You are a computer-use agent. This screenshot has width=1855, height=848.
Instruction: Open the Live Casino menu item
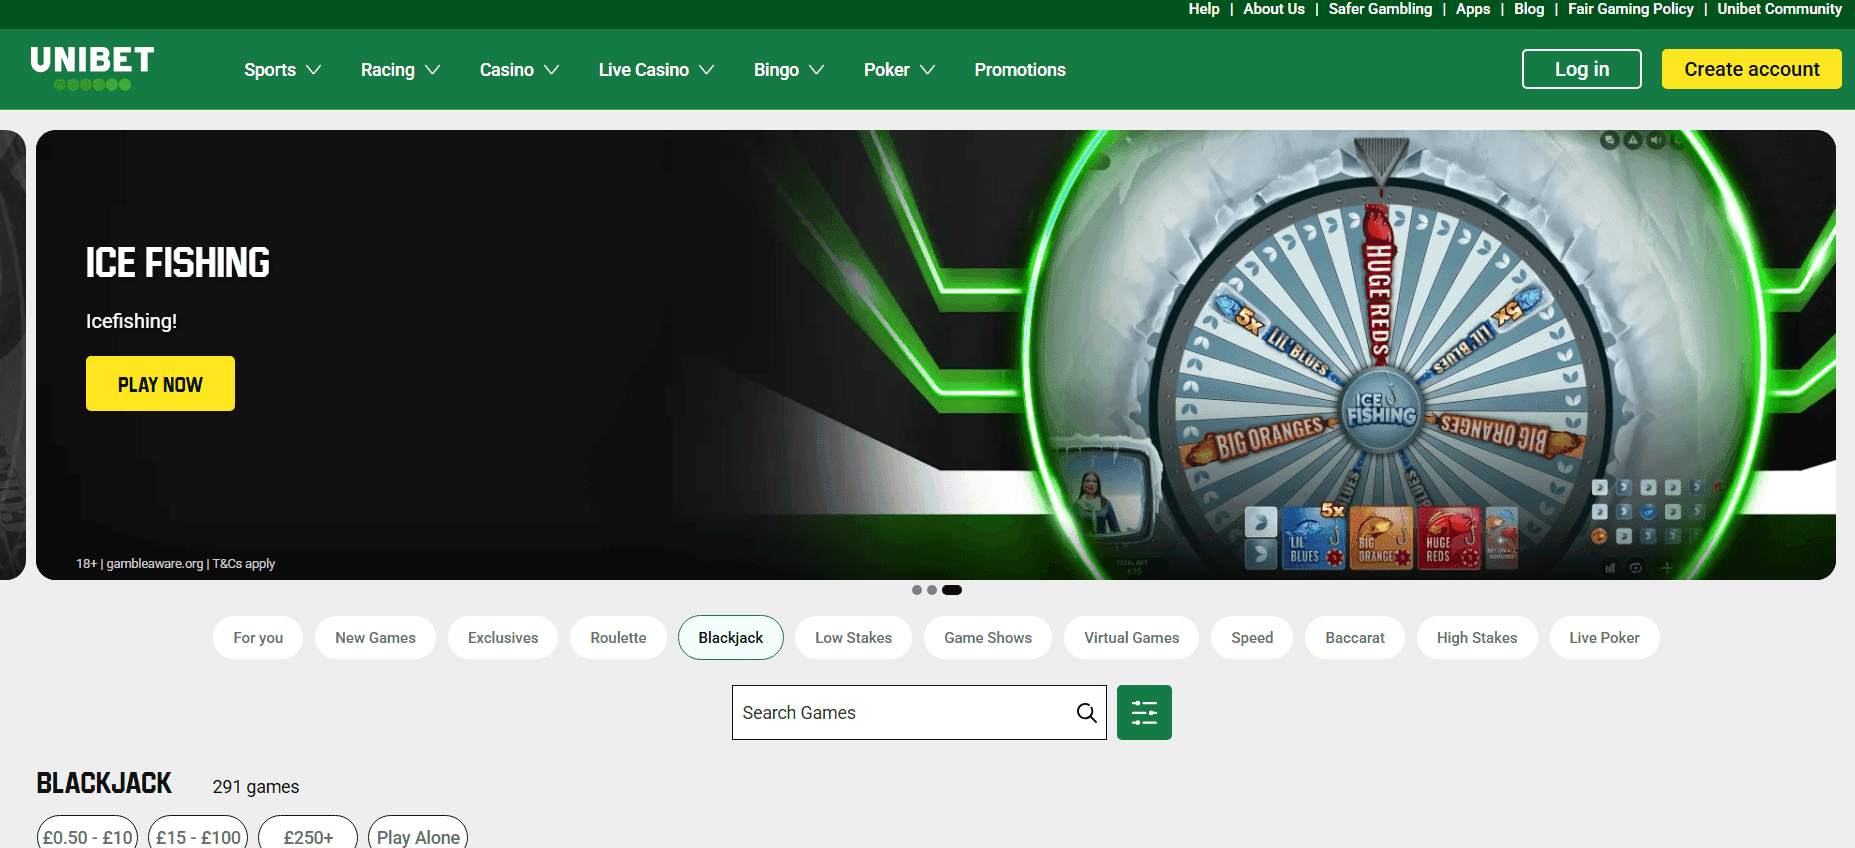tap(644, 70)
